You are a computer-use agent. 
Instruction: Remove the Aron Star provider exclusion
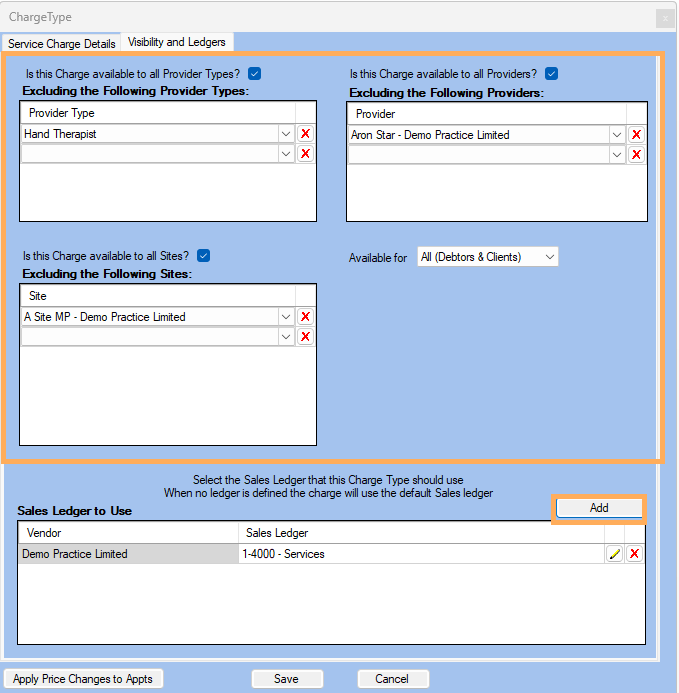(x=636, y=135)
